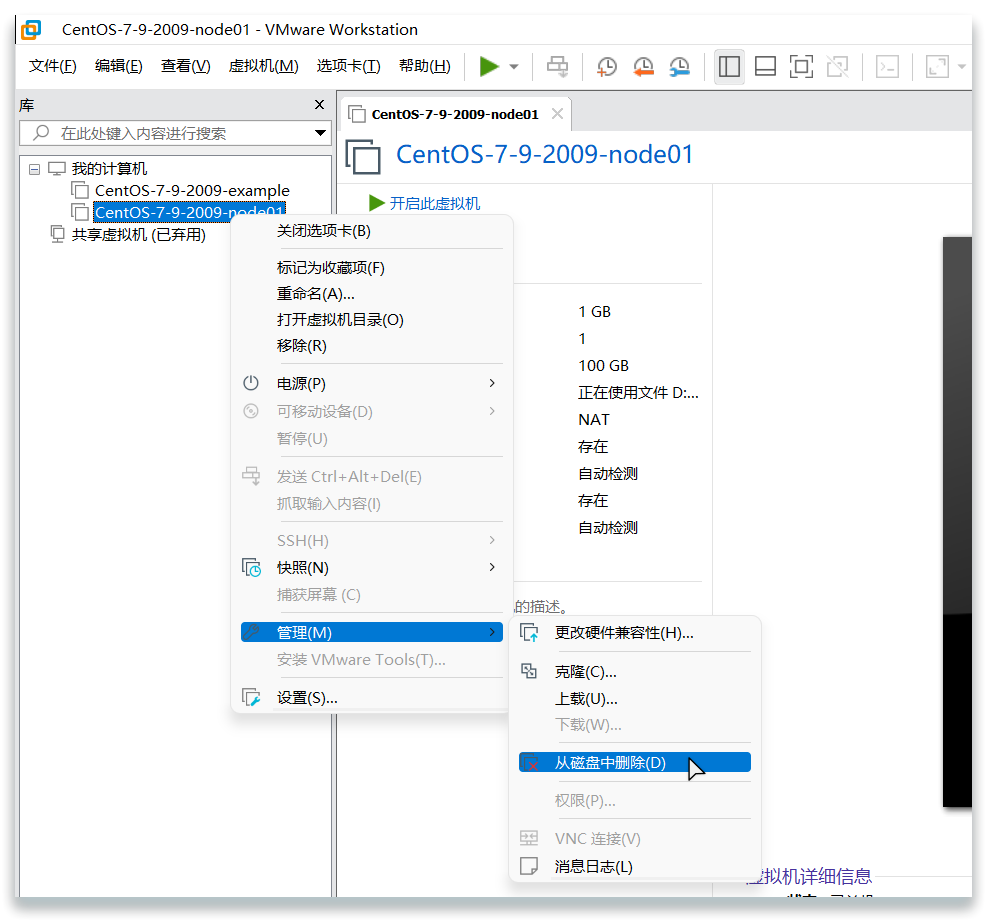Select 共享虚拟机 (已弃用) in the library
This screenshot has height=922, width=987.
[x=138, y=235]
